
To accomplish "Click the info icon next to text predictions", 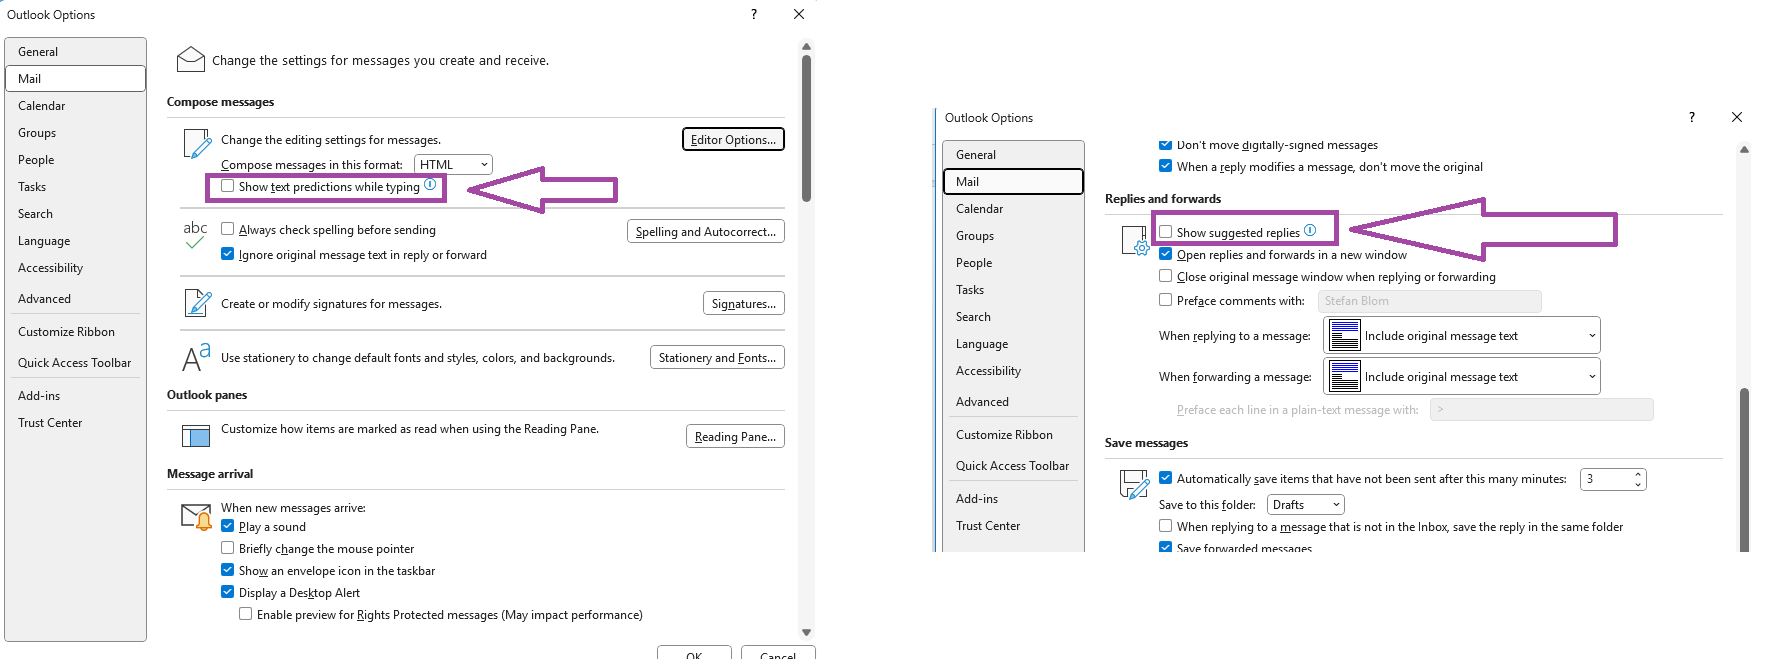I will (x=430, y=185).
